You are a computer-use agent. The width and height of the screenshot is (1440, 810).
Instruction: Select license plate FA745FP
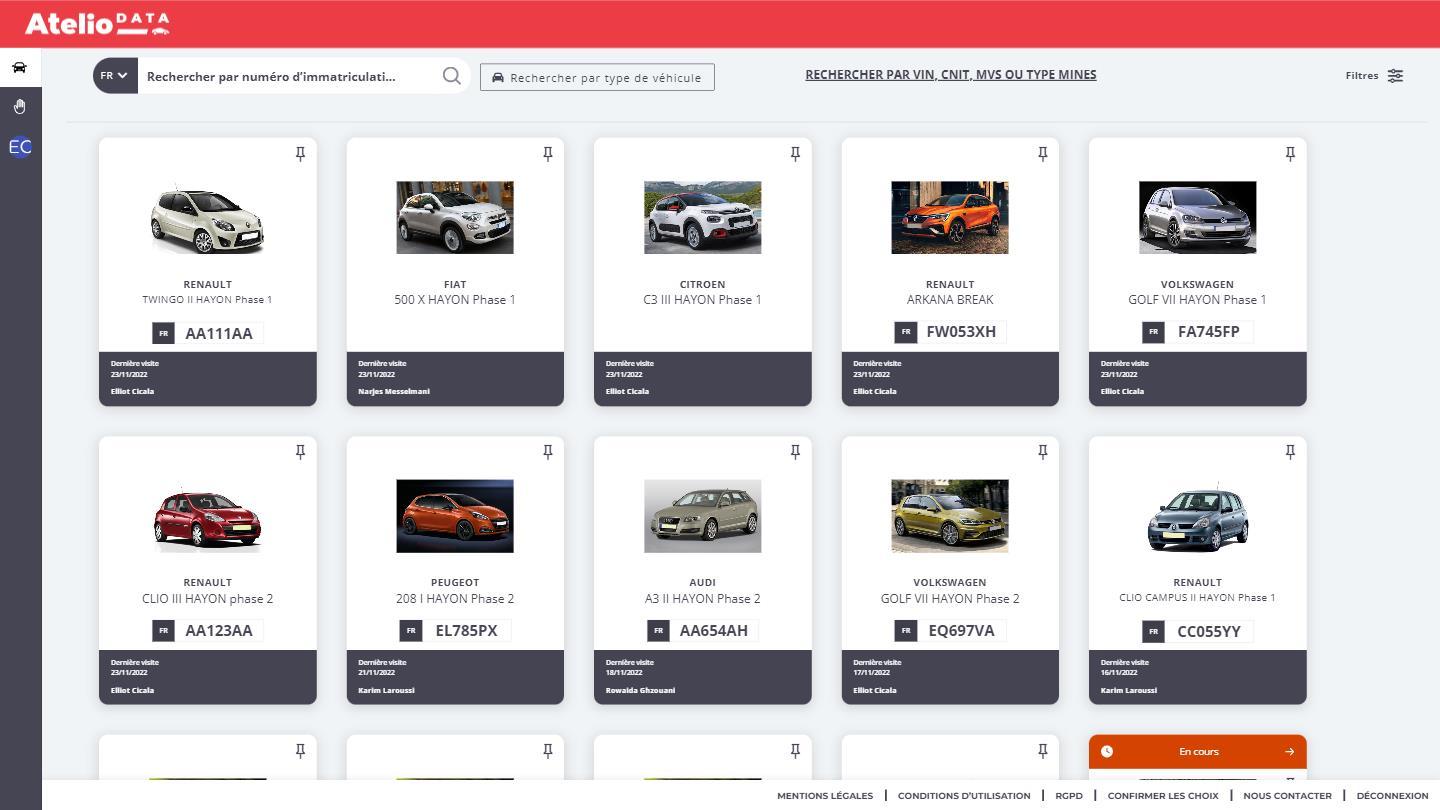point(1197,332)
